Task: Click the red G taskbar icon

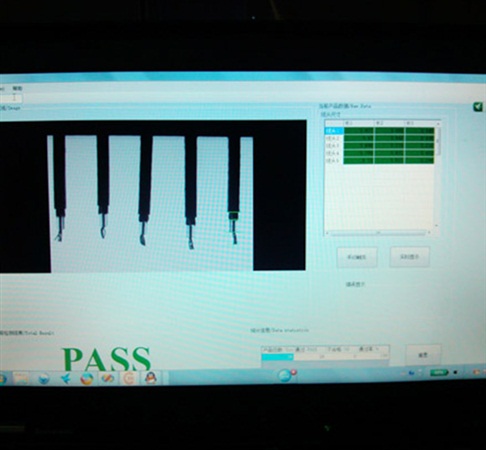Action: [129, 379]
